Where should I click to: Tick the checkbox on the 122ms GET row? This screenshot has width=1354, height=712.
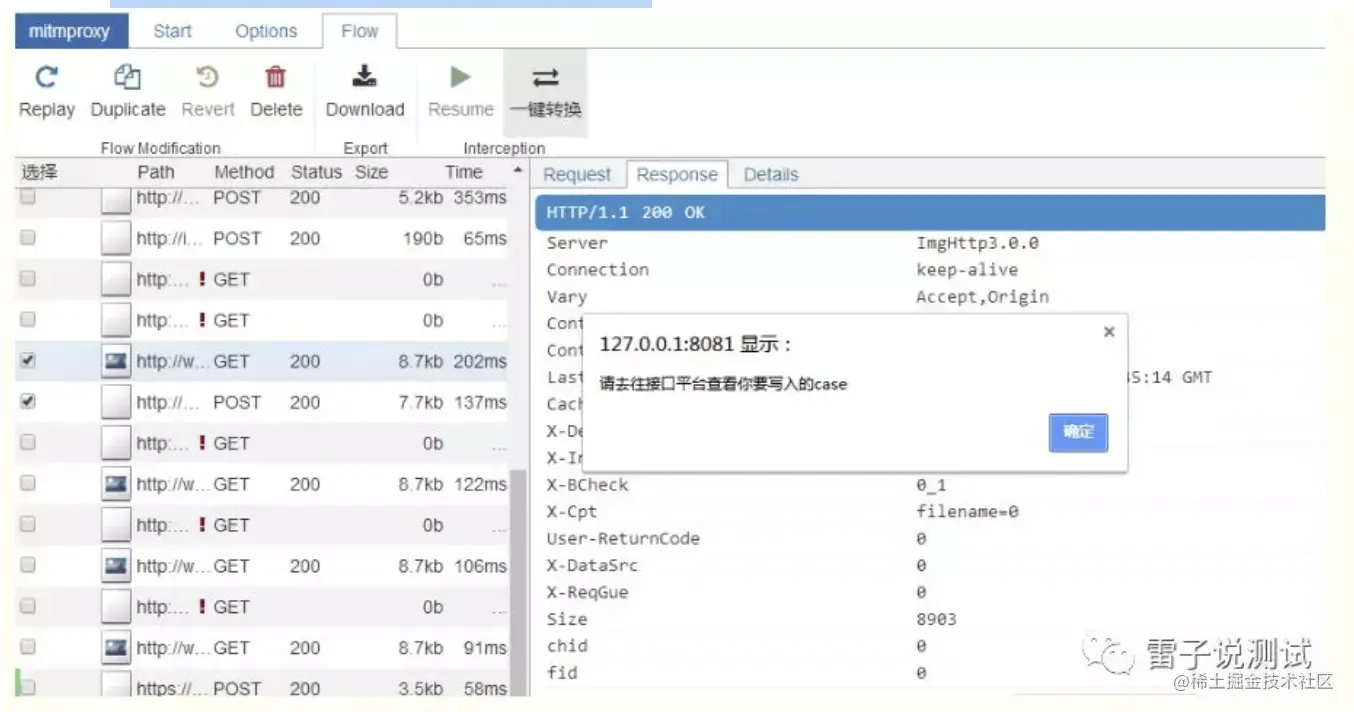(x=28, y=483)
